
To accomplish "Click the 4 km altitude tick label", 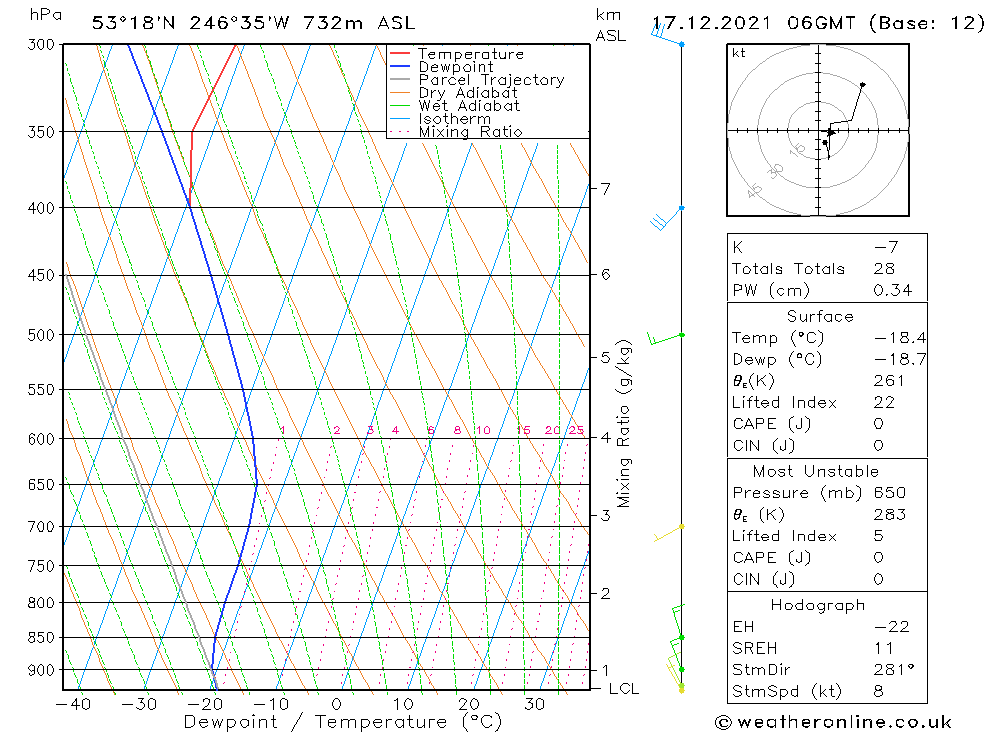I will coord(605,438).
